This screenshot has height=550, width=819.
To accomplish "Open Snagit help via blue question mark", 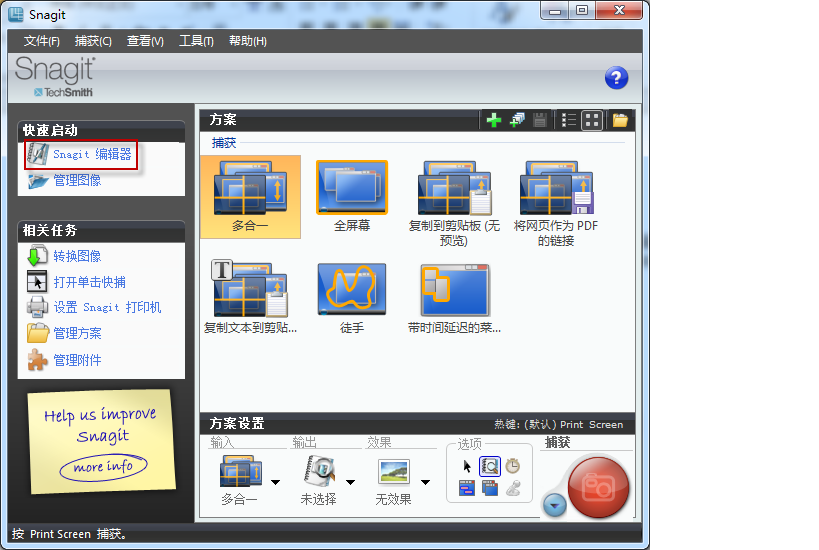I will click(616, 78).
